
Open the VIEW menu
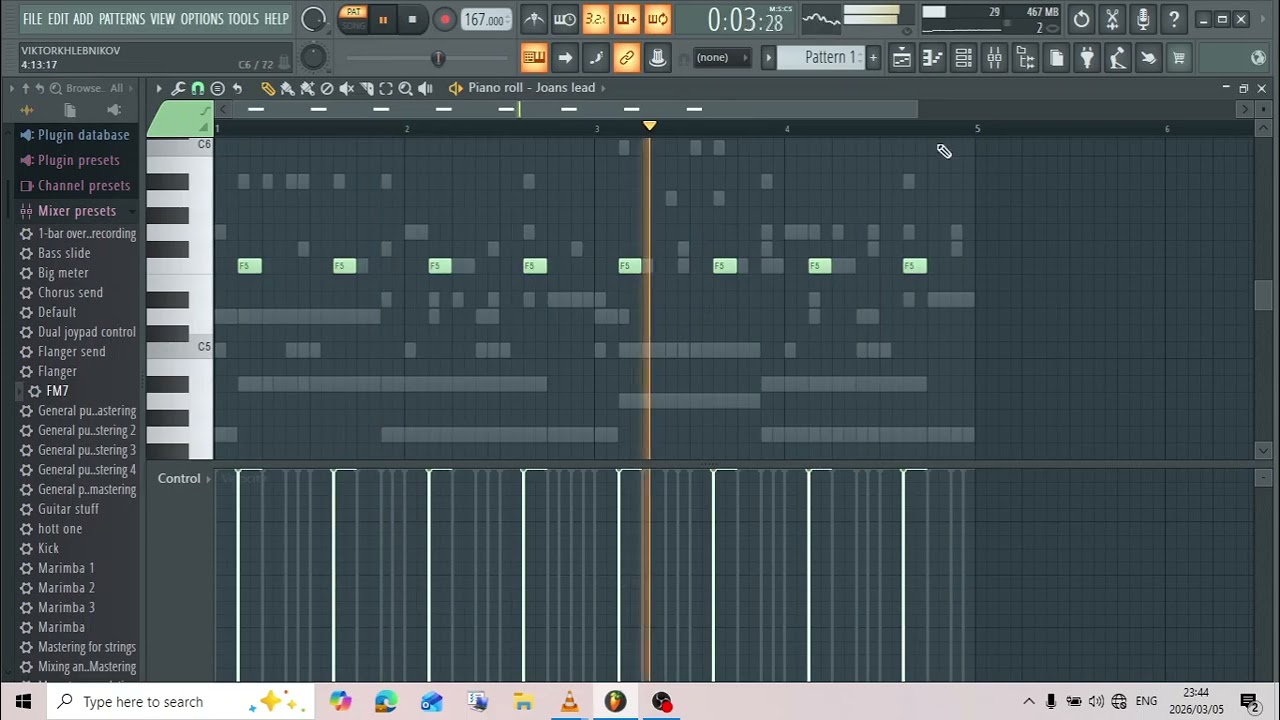tap(163, 19)
